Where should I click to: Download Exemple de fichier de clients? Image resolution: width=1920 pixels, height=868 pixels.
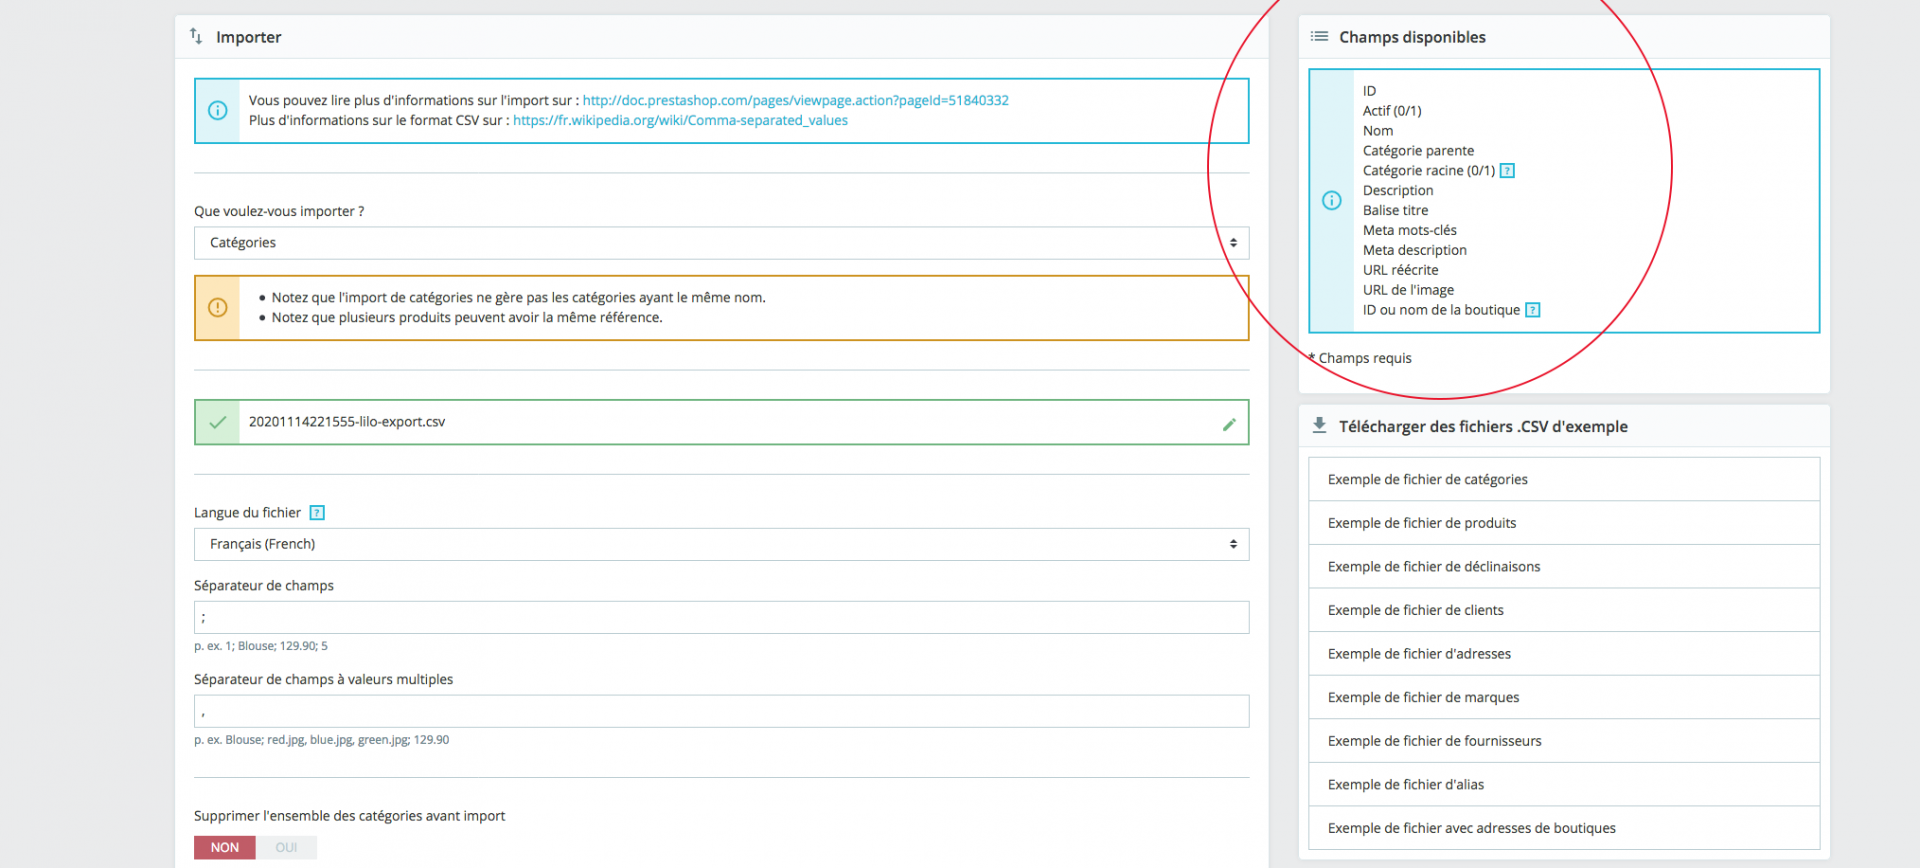[x=1563, y=610]
